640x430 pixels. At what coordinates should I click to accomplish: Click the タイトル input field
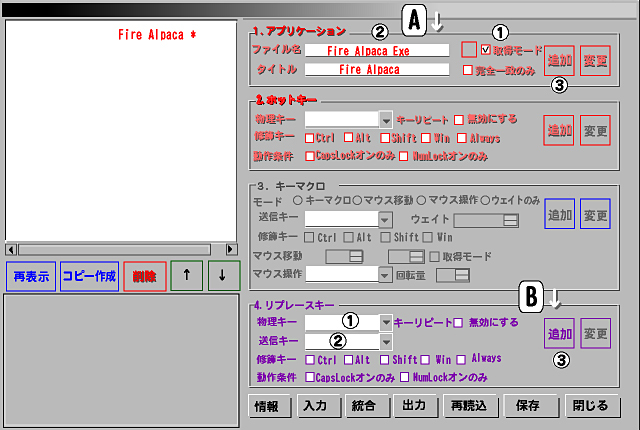377,69
